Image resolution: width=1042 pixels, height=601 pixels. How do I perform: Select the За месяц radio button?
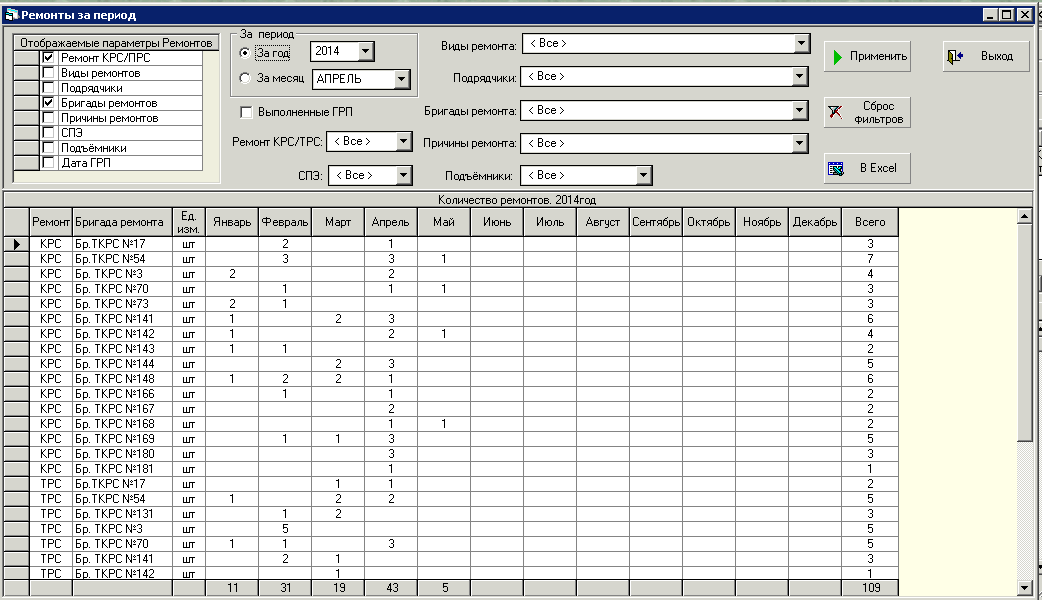[245, 78]
